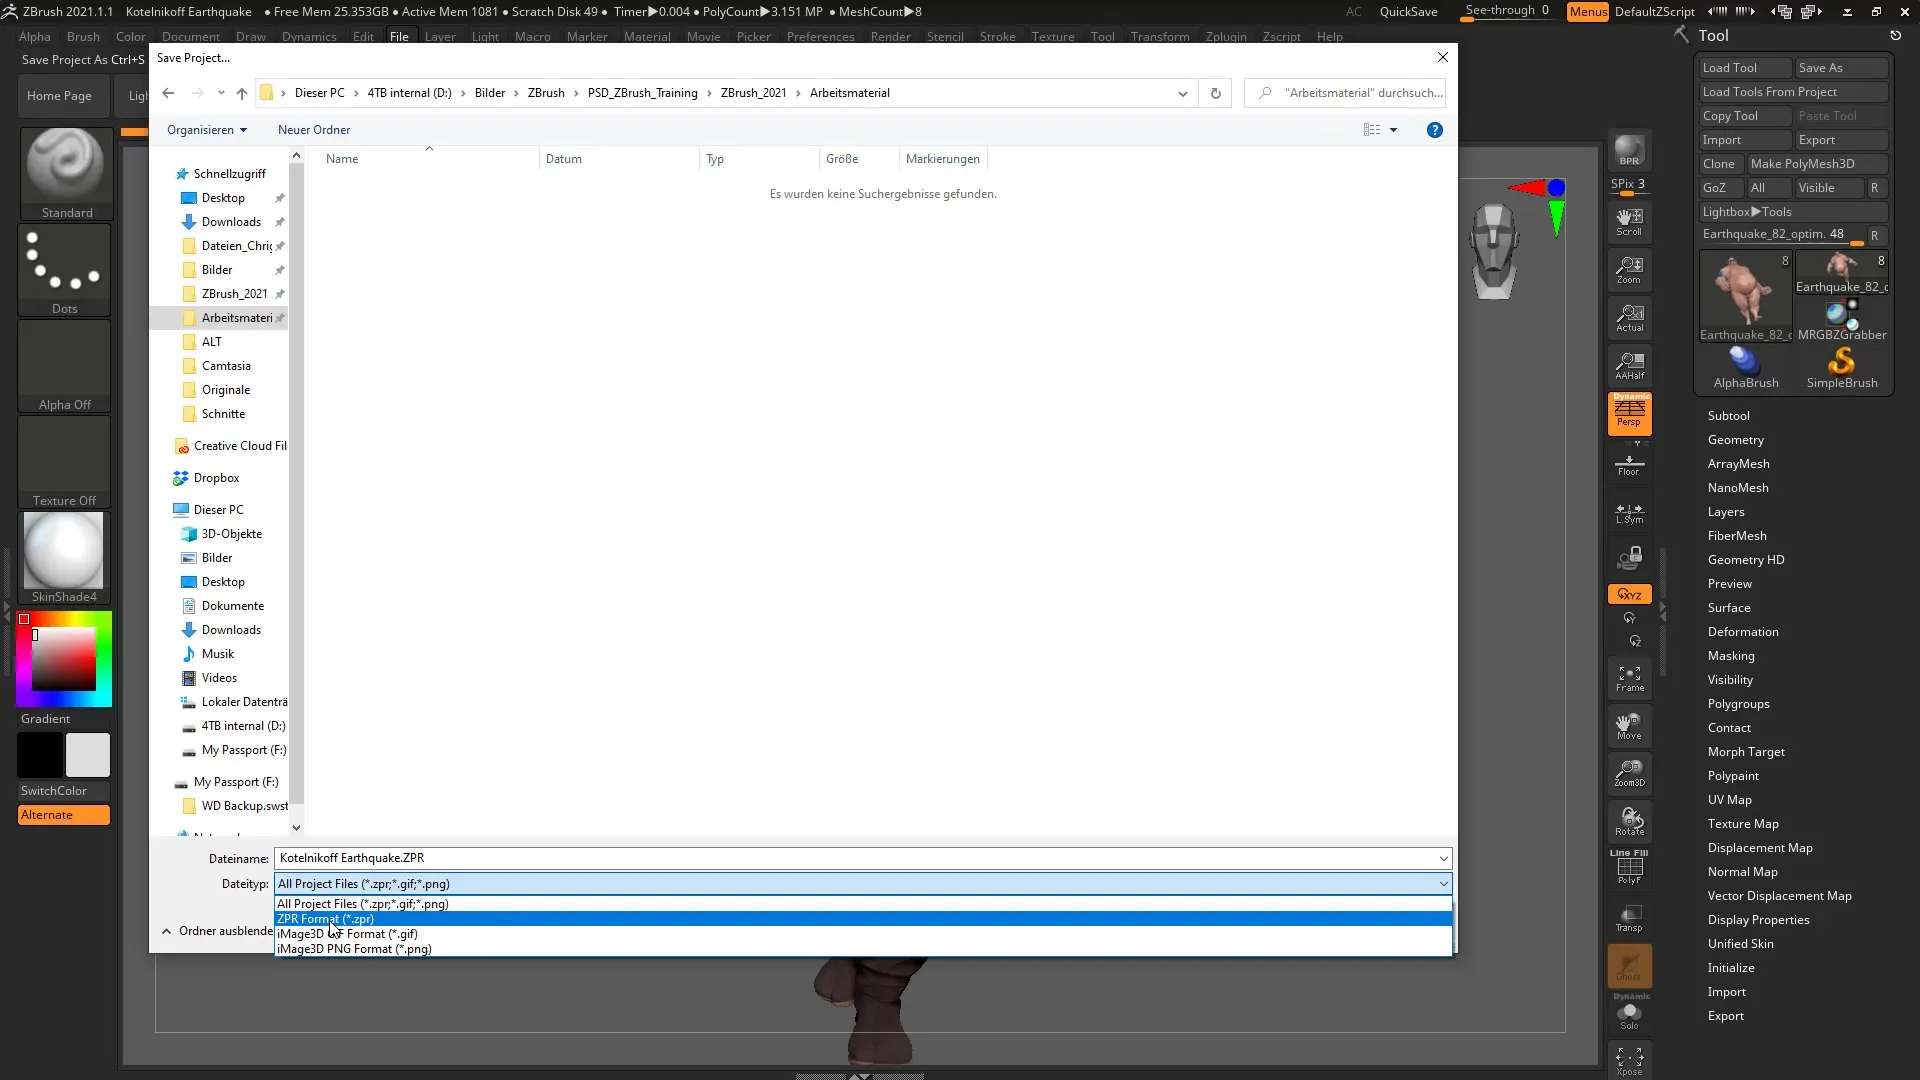The height and width of the screenshot is (1080, 1920).
Task: Click the Neuer Ordner button
Action: click(314, 130)
